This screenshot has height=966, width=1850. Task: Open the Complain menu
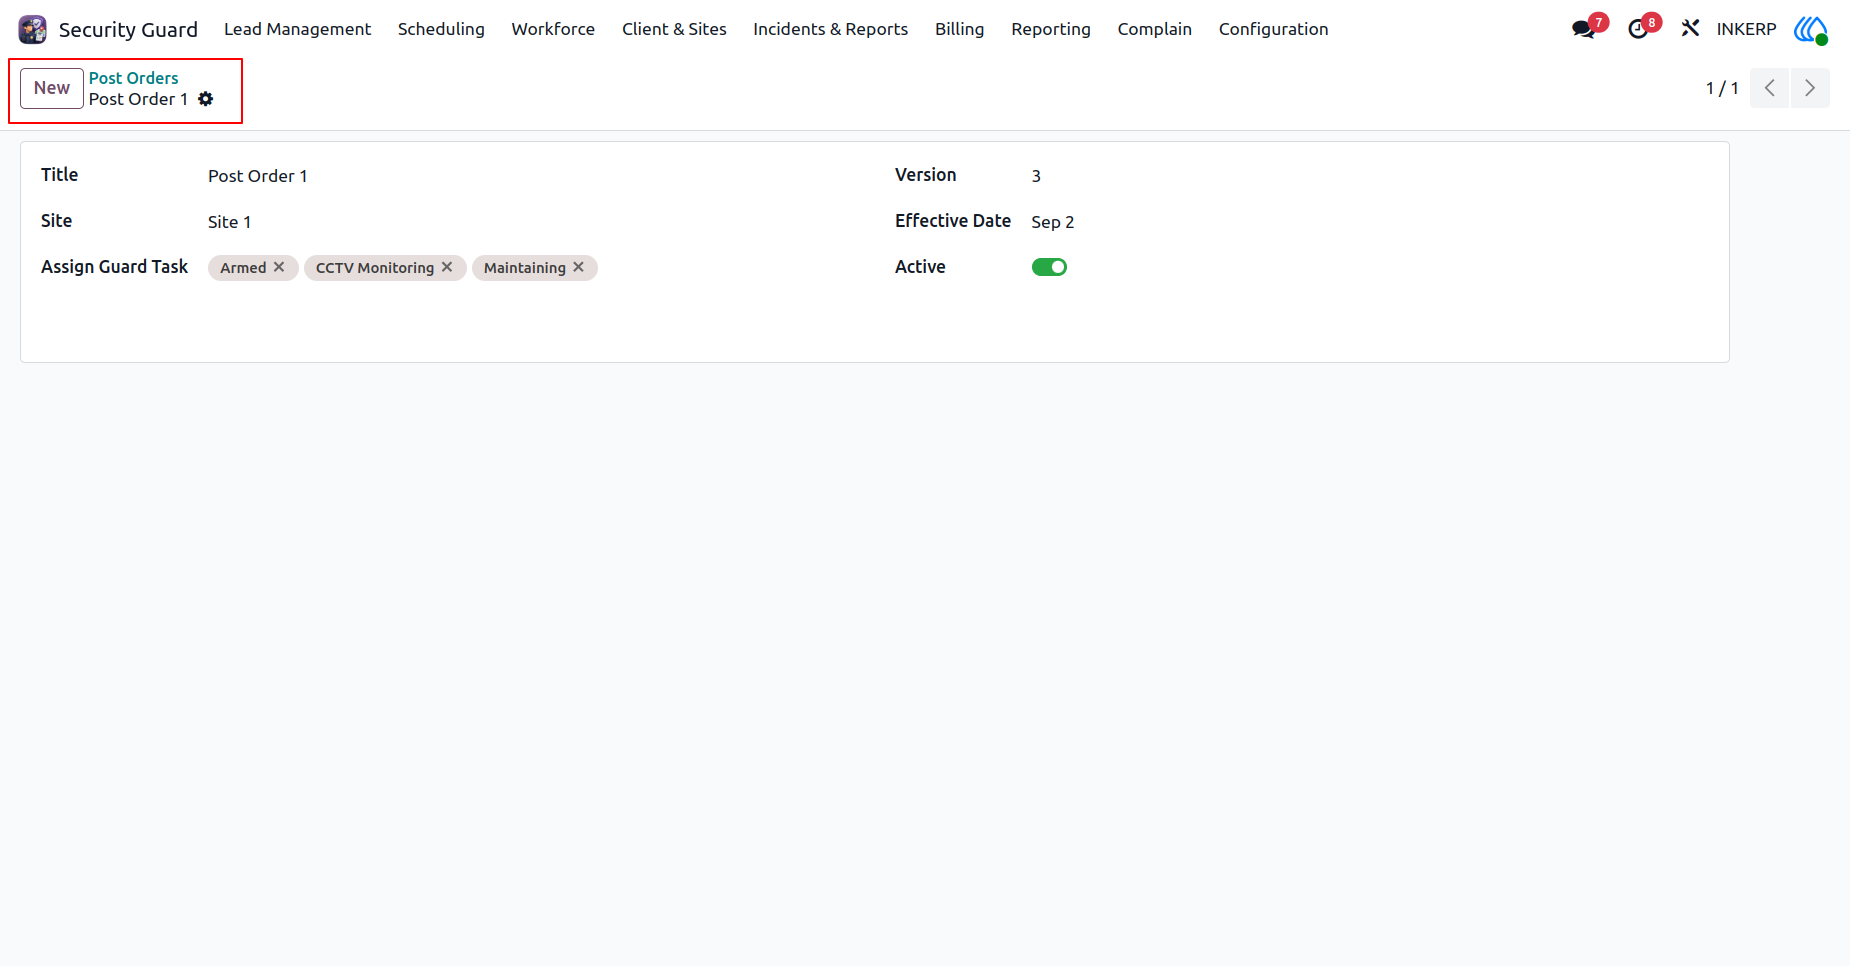coord(1154,29)
